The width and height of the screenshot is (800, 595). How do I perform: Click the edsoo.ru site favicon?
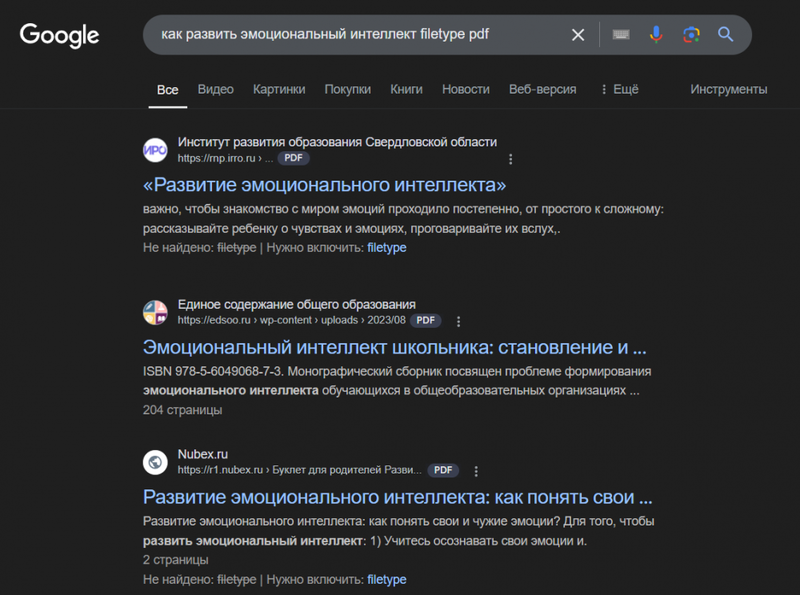[x=155, y=312]
